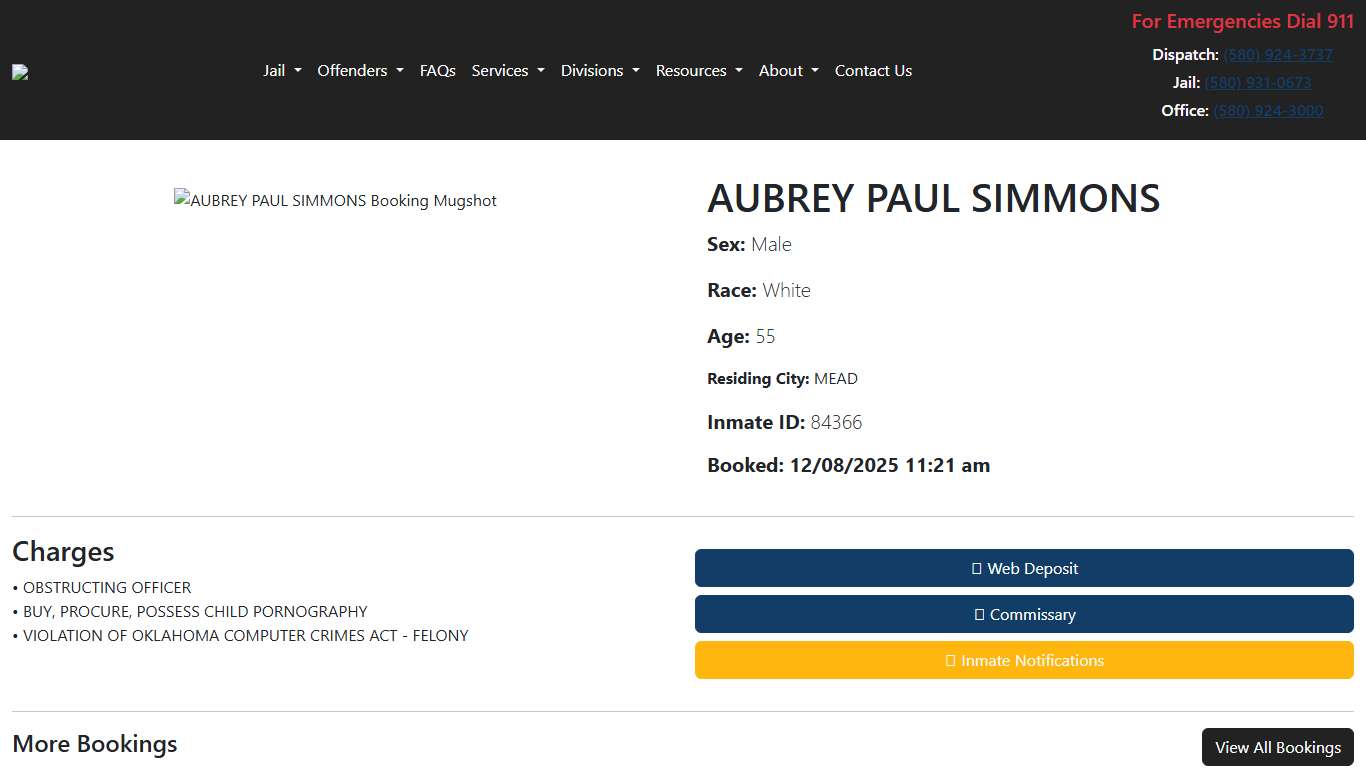Select FAQs in the navigation bar
The width and height of the screenshot is (1366, 768).
[x=437, y=70]
